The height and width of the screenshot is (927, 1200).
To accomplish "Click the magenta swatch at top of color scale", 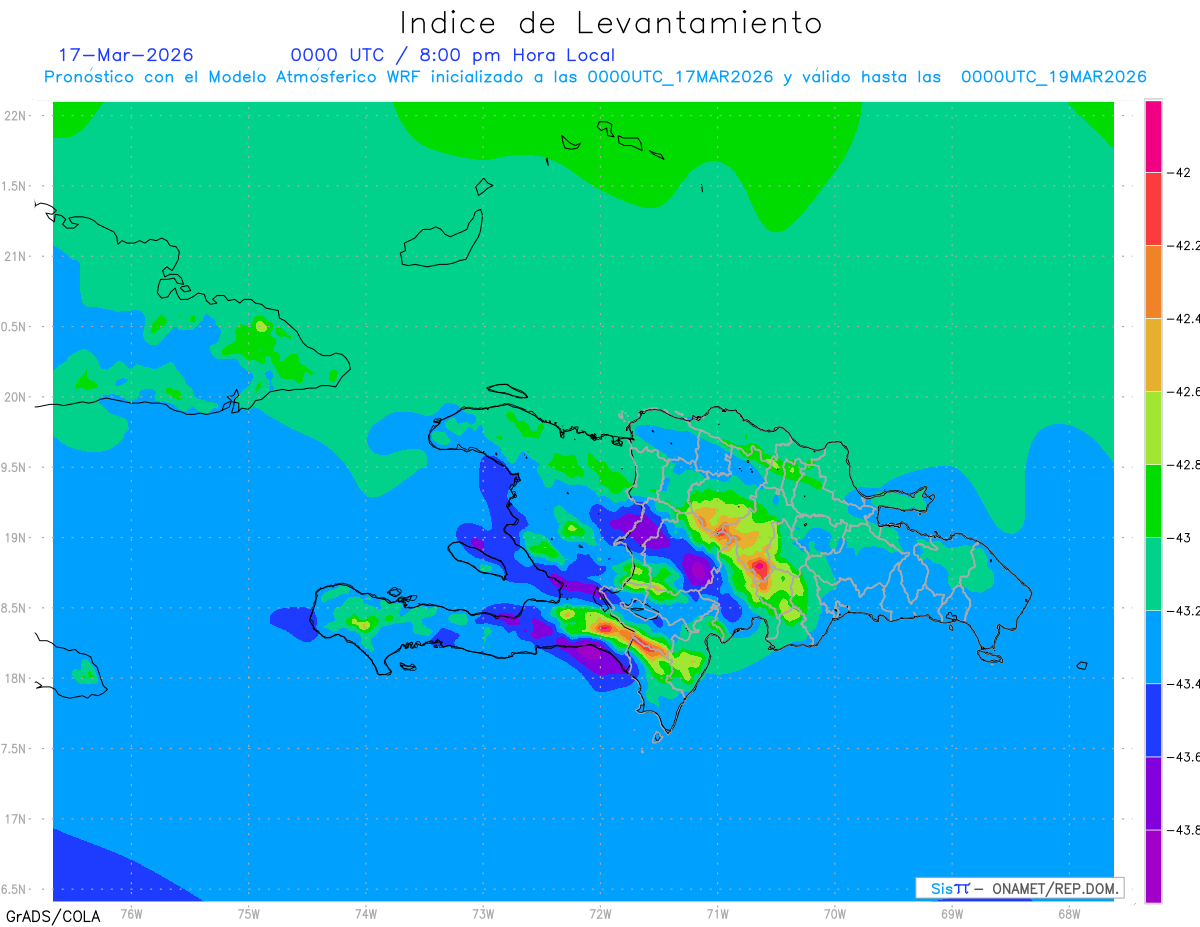I will (1153, 136).
